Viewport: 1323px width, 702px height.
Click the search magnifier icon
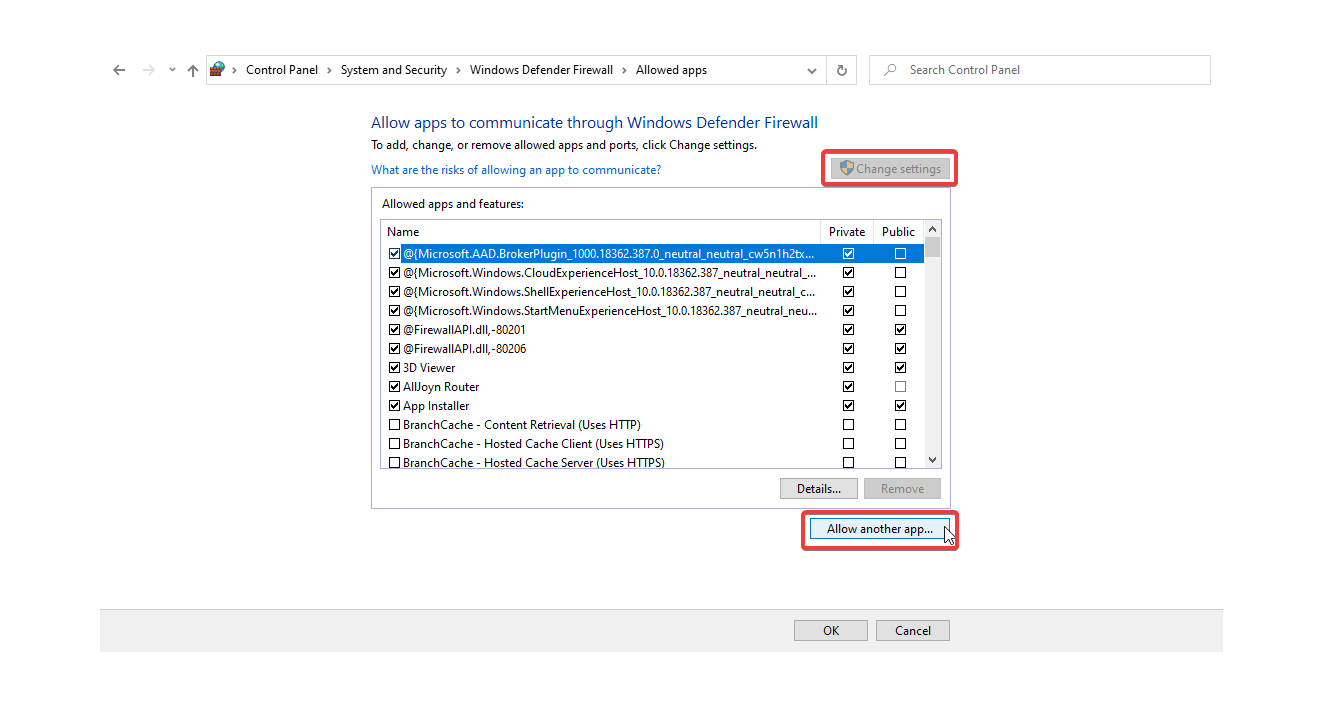point(888,70)
